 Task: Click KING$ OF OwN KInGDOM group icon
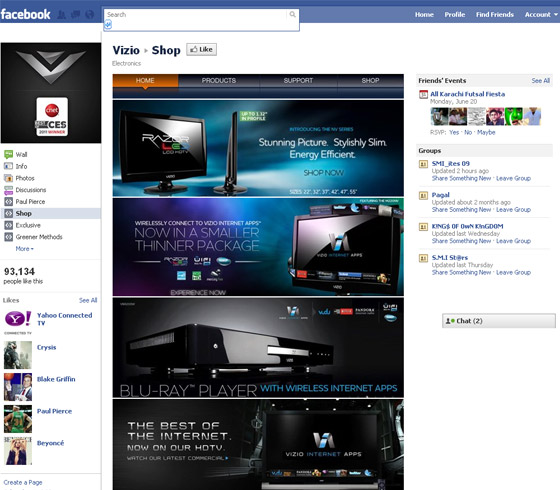point(423,227)
